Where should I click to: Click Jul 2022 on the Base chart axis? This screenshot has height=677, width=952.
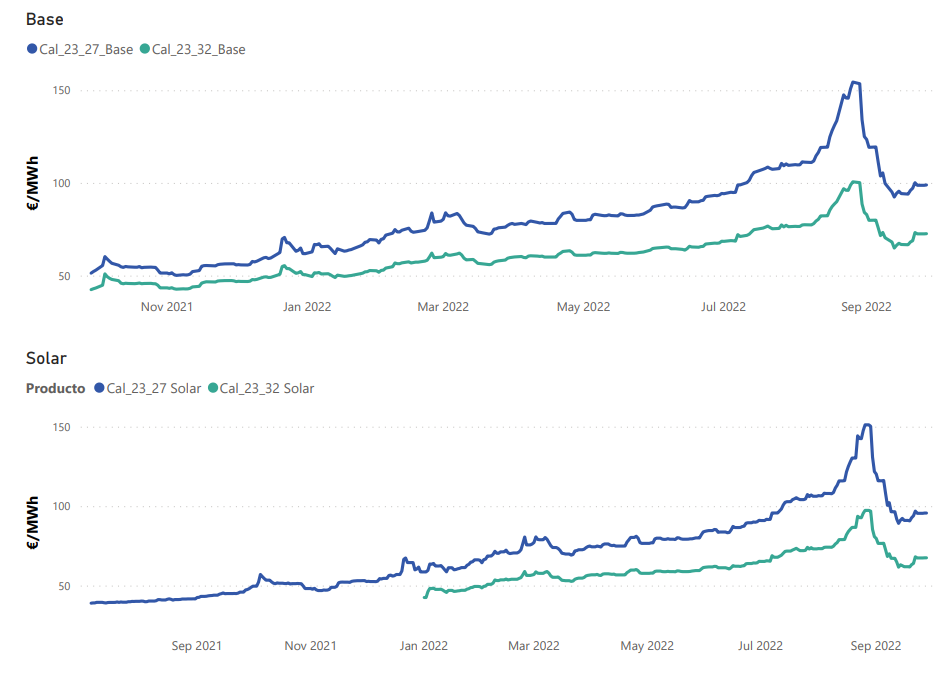click(722, 307)
